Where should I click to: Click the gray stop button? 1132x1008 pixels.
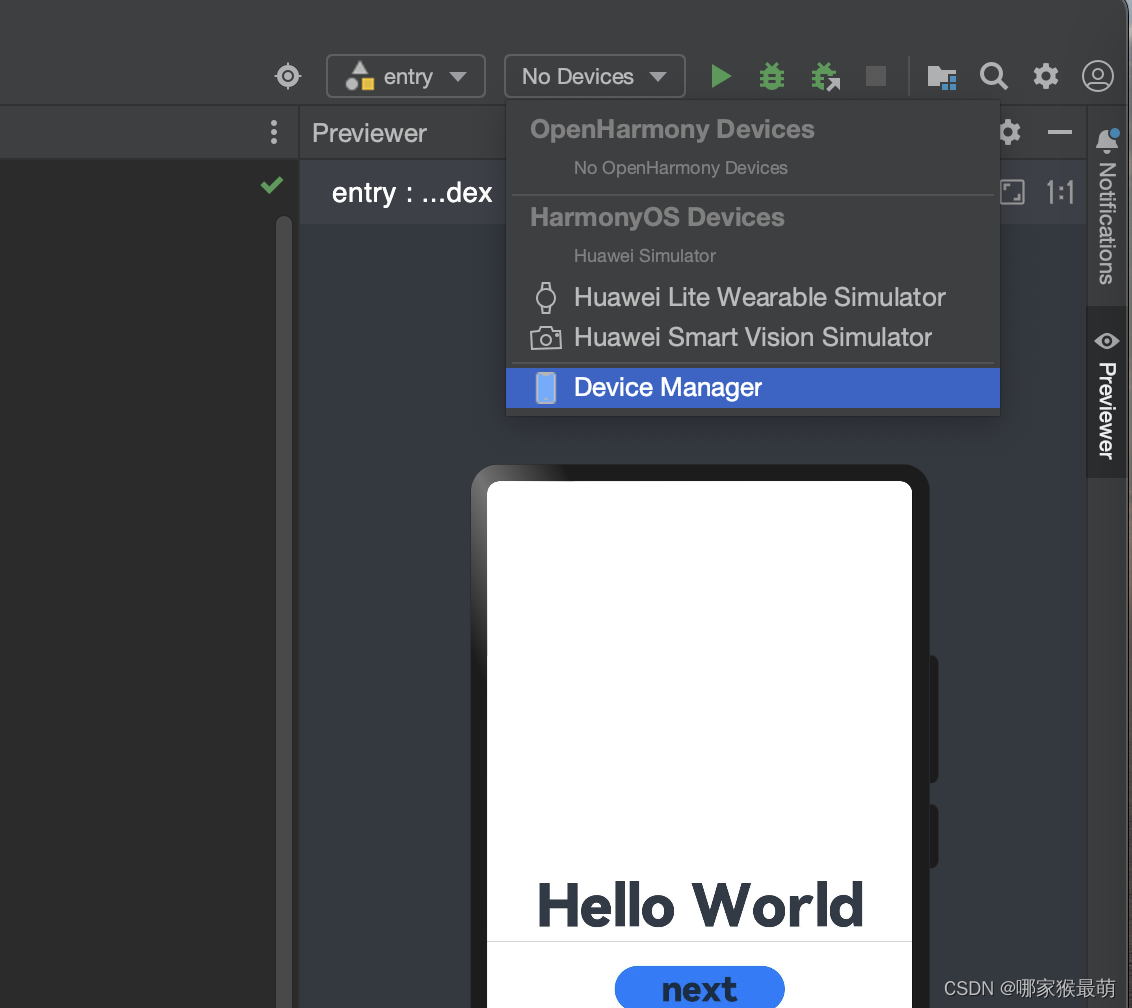coord(876,76)
